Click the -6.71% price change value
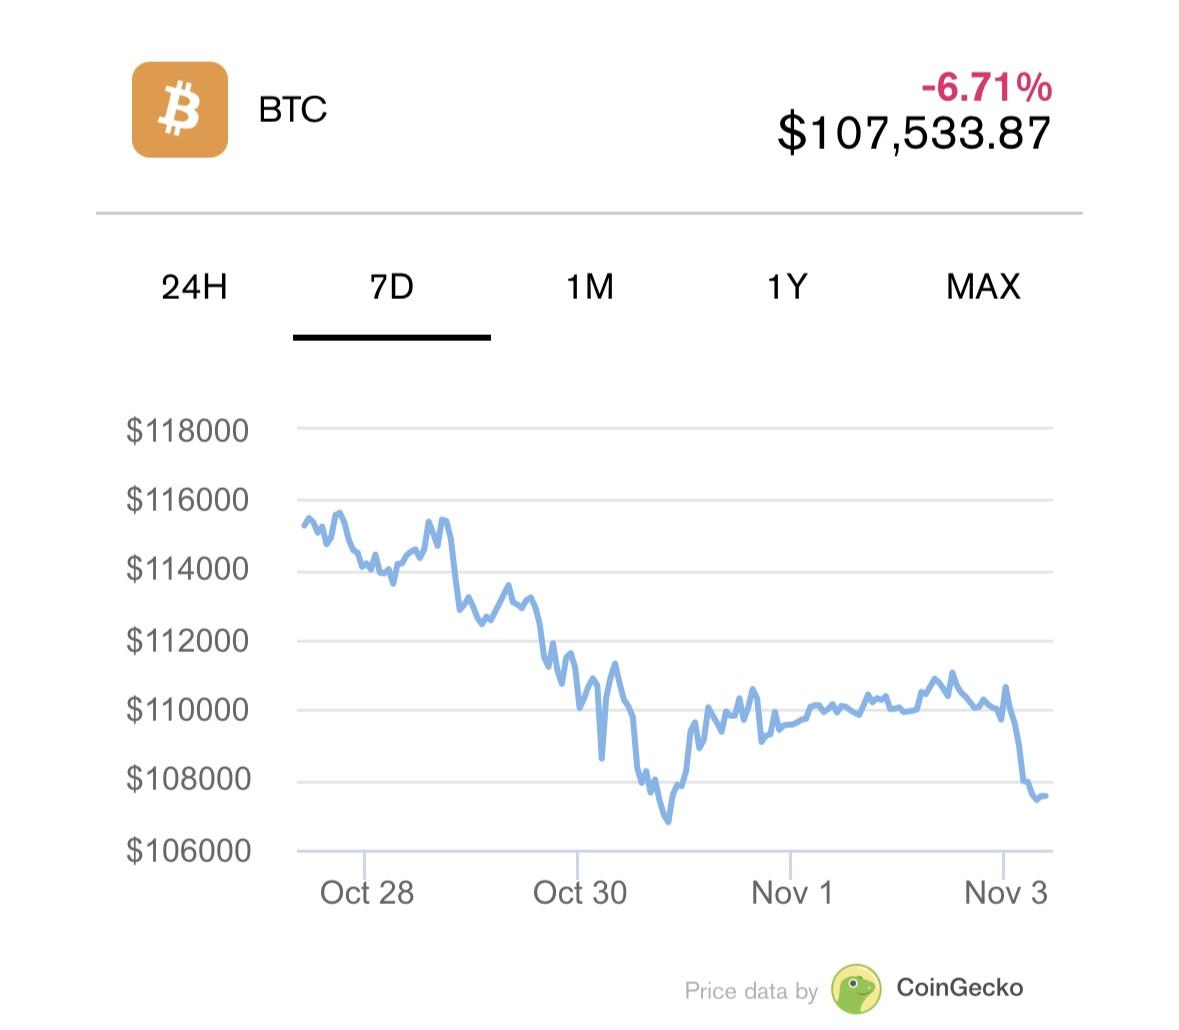The width and height of the screenshot is (1179, 1030). (986, 88)
